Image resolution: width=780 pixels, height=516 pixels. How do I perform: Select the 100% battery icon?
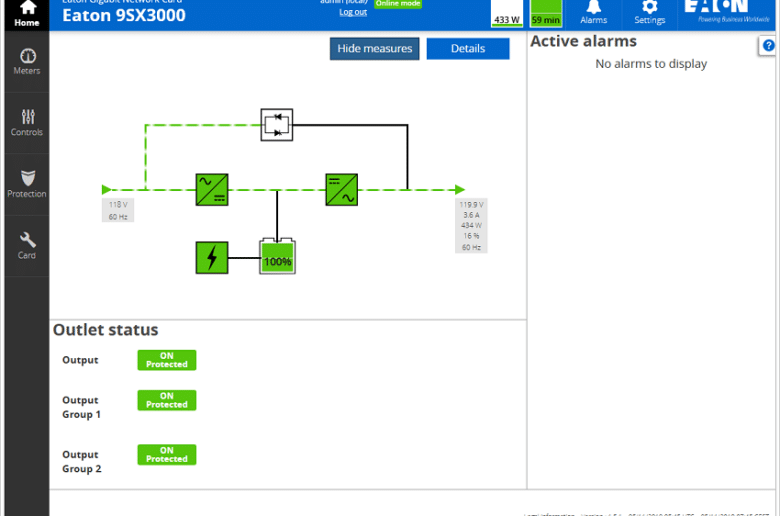tap(278, 257)
